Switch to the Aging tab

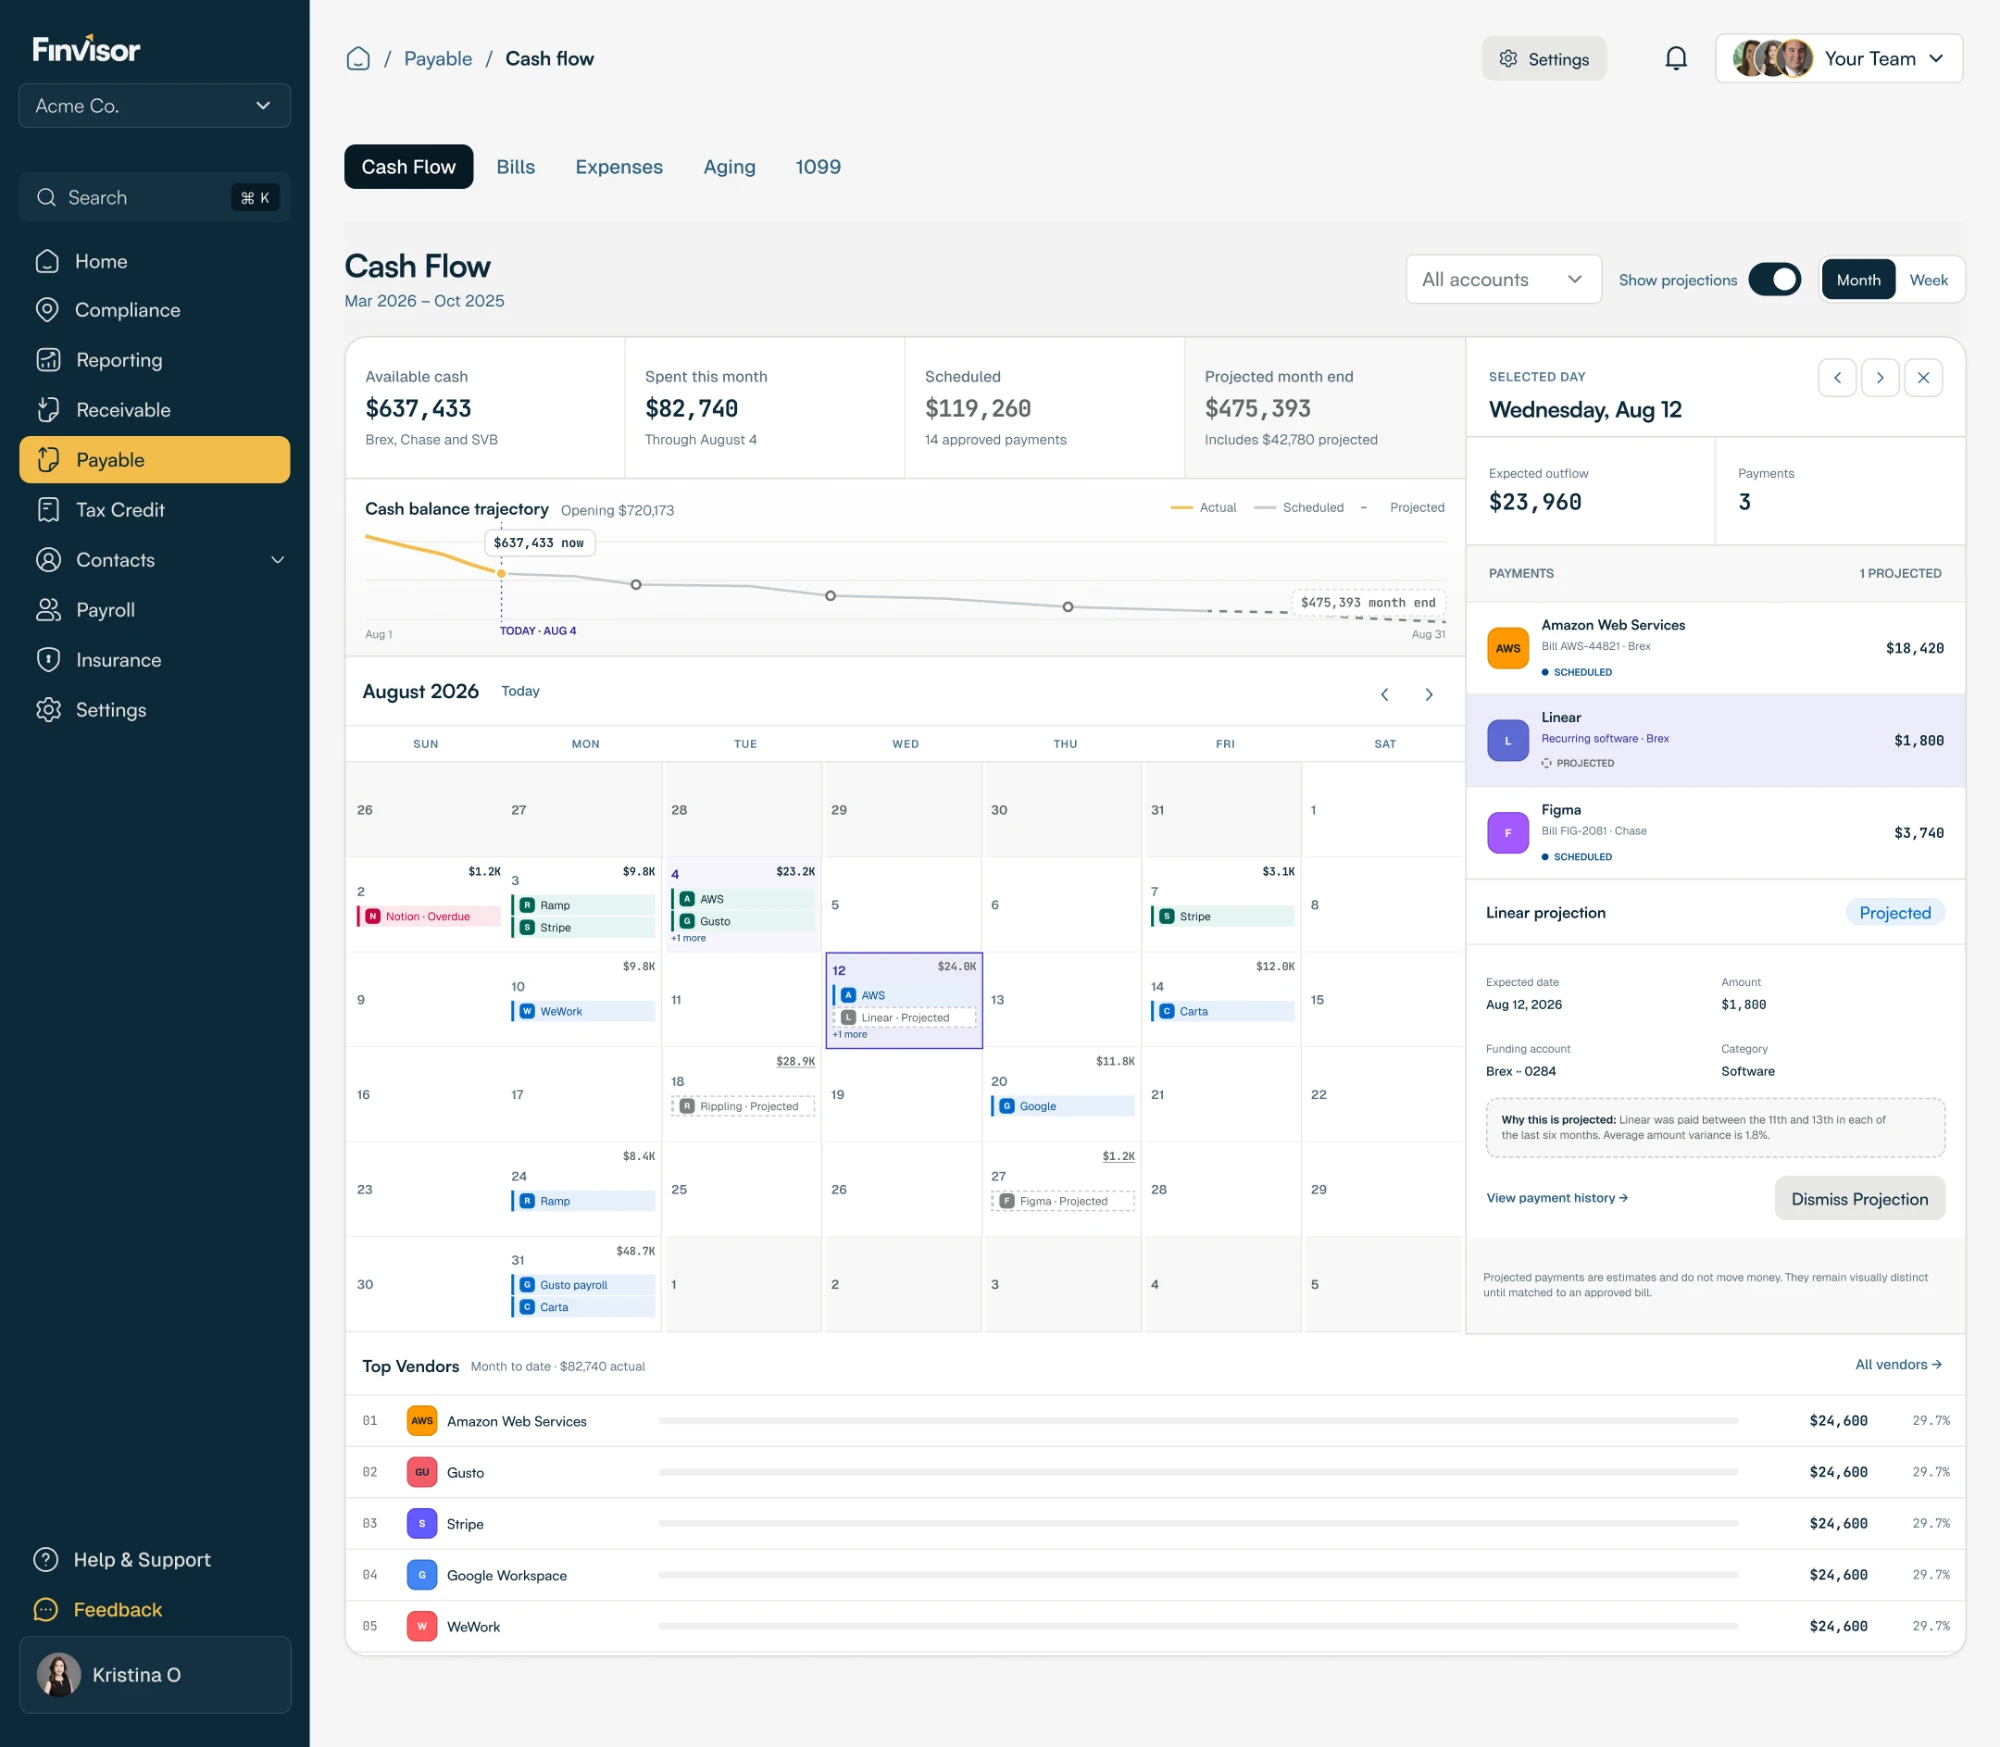[729, 167]
